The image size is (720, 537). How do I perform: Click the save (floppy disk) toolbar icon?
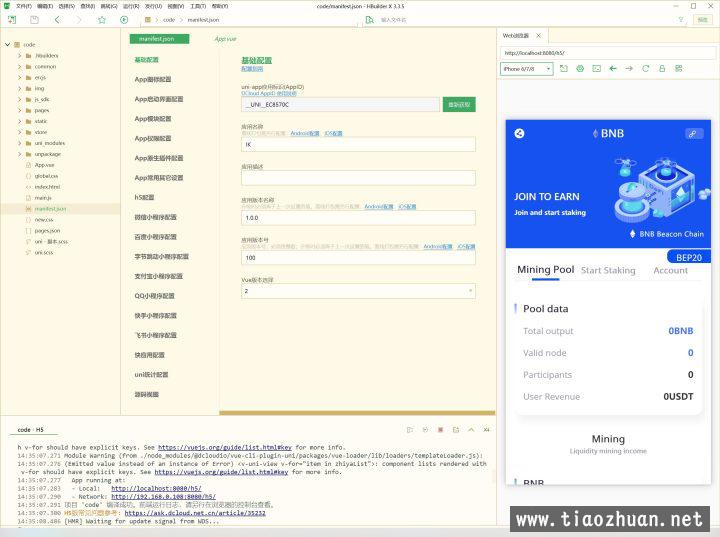34,20
